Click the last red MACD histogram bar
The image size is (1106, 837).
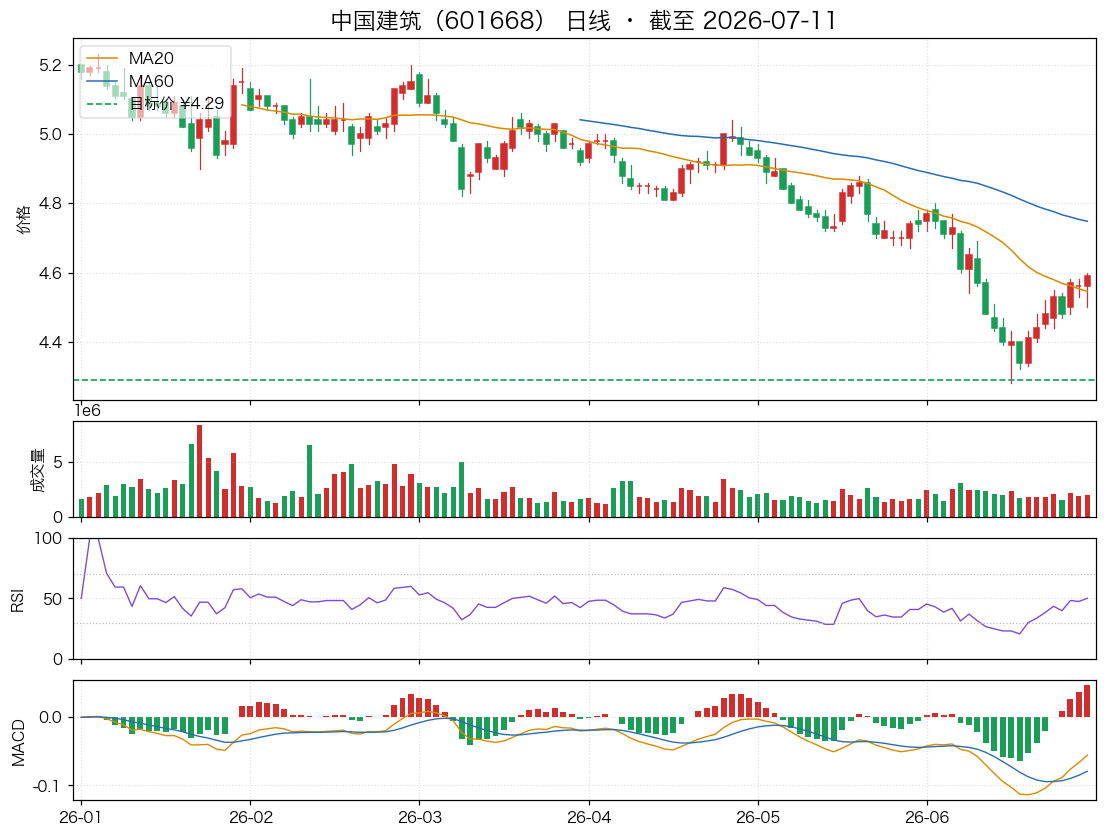1087,701
